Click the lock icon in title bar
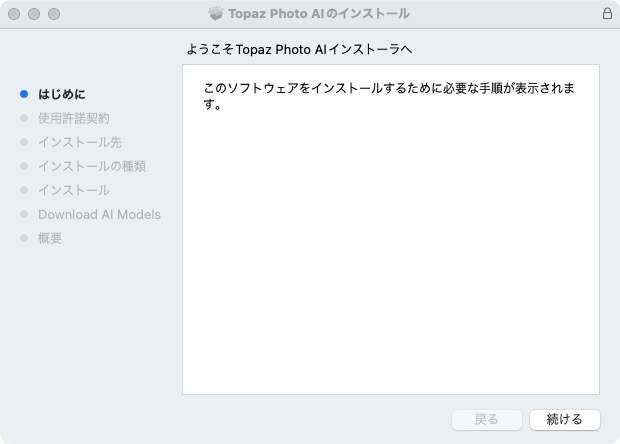Image resolution: width=620 pixels, height=444 pixels. pos(607,13)
